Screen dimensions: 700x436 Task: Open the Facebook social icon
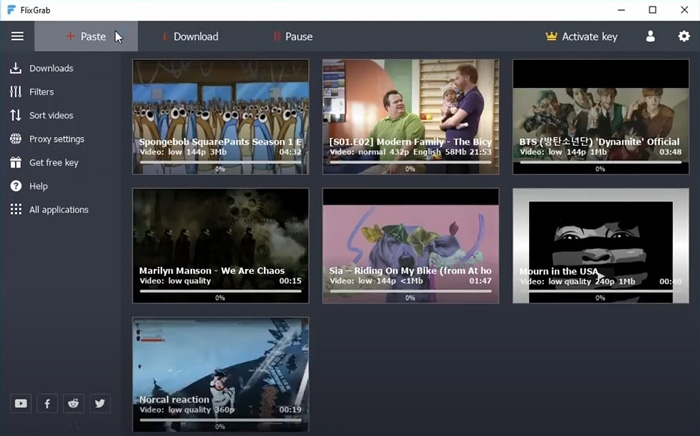point(47,403)
